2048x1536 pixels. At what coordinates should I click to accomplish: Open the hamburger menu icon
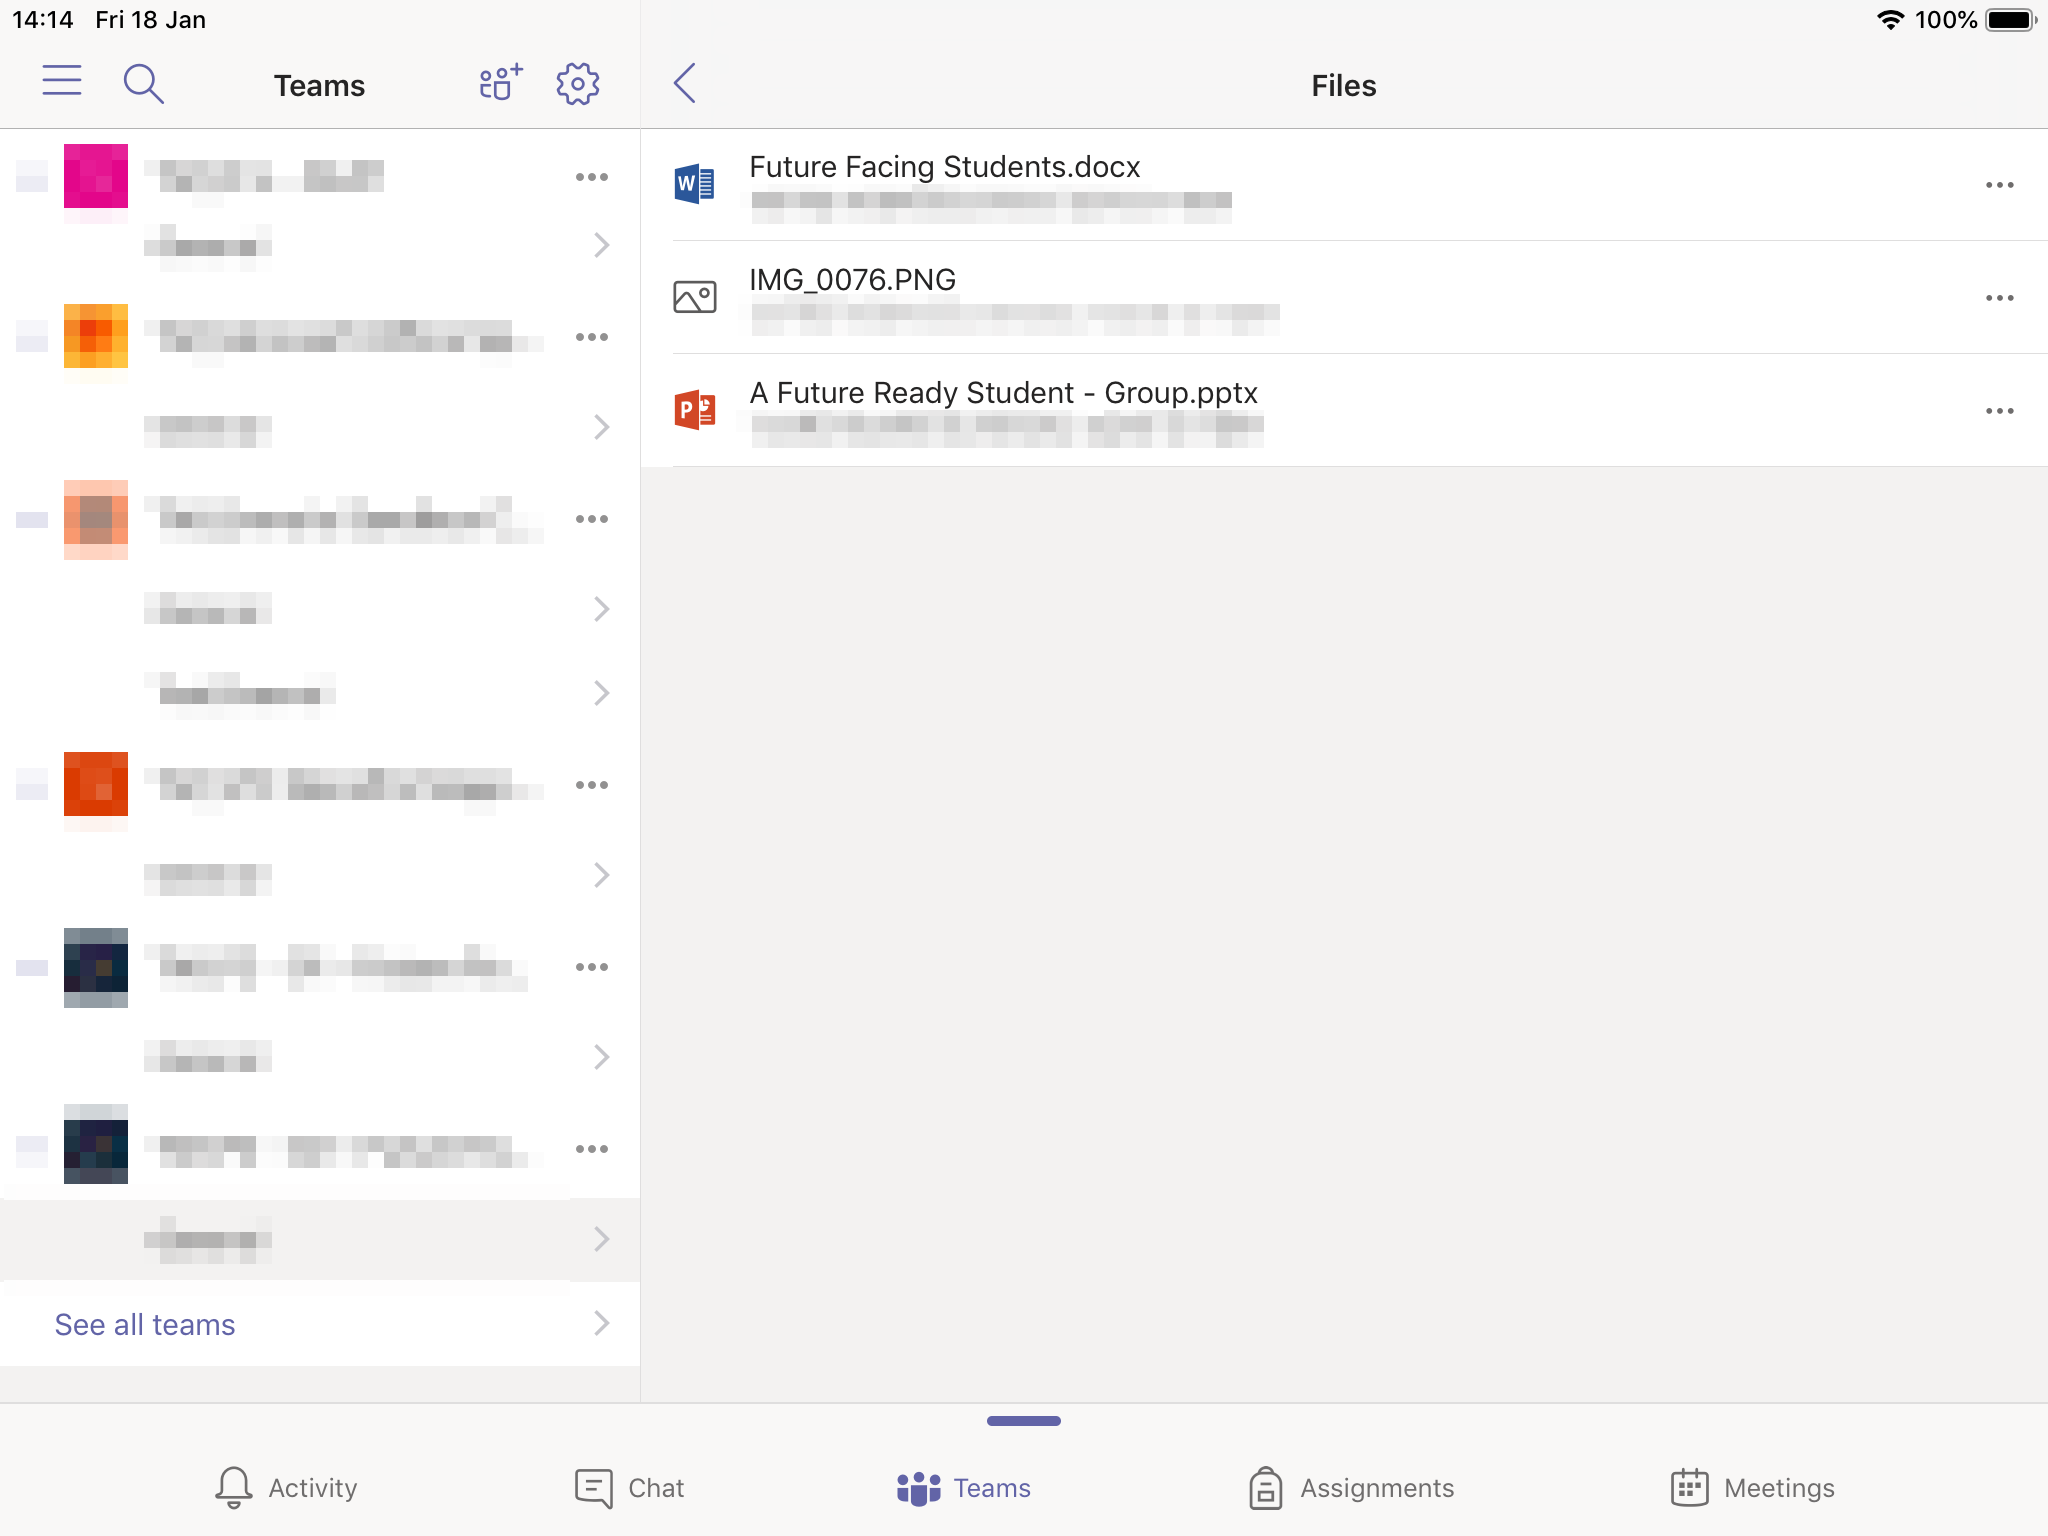click(62, 81)
